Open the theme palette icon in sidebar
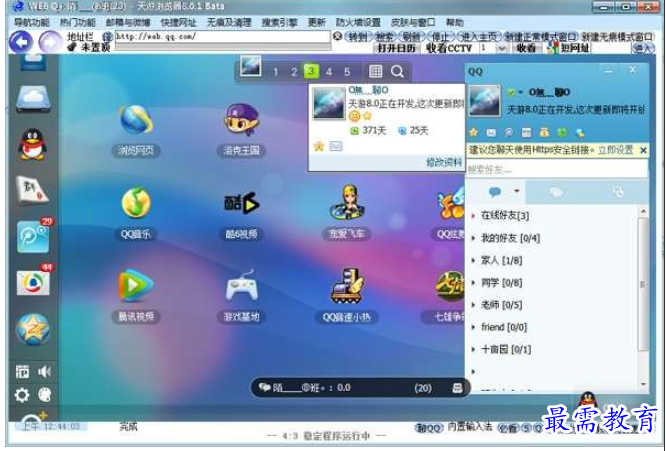Viewport: 666px width, 451px height. (45, 395)
